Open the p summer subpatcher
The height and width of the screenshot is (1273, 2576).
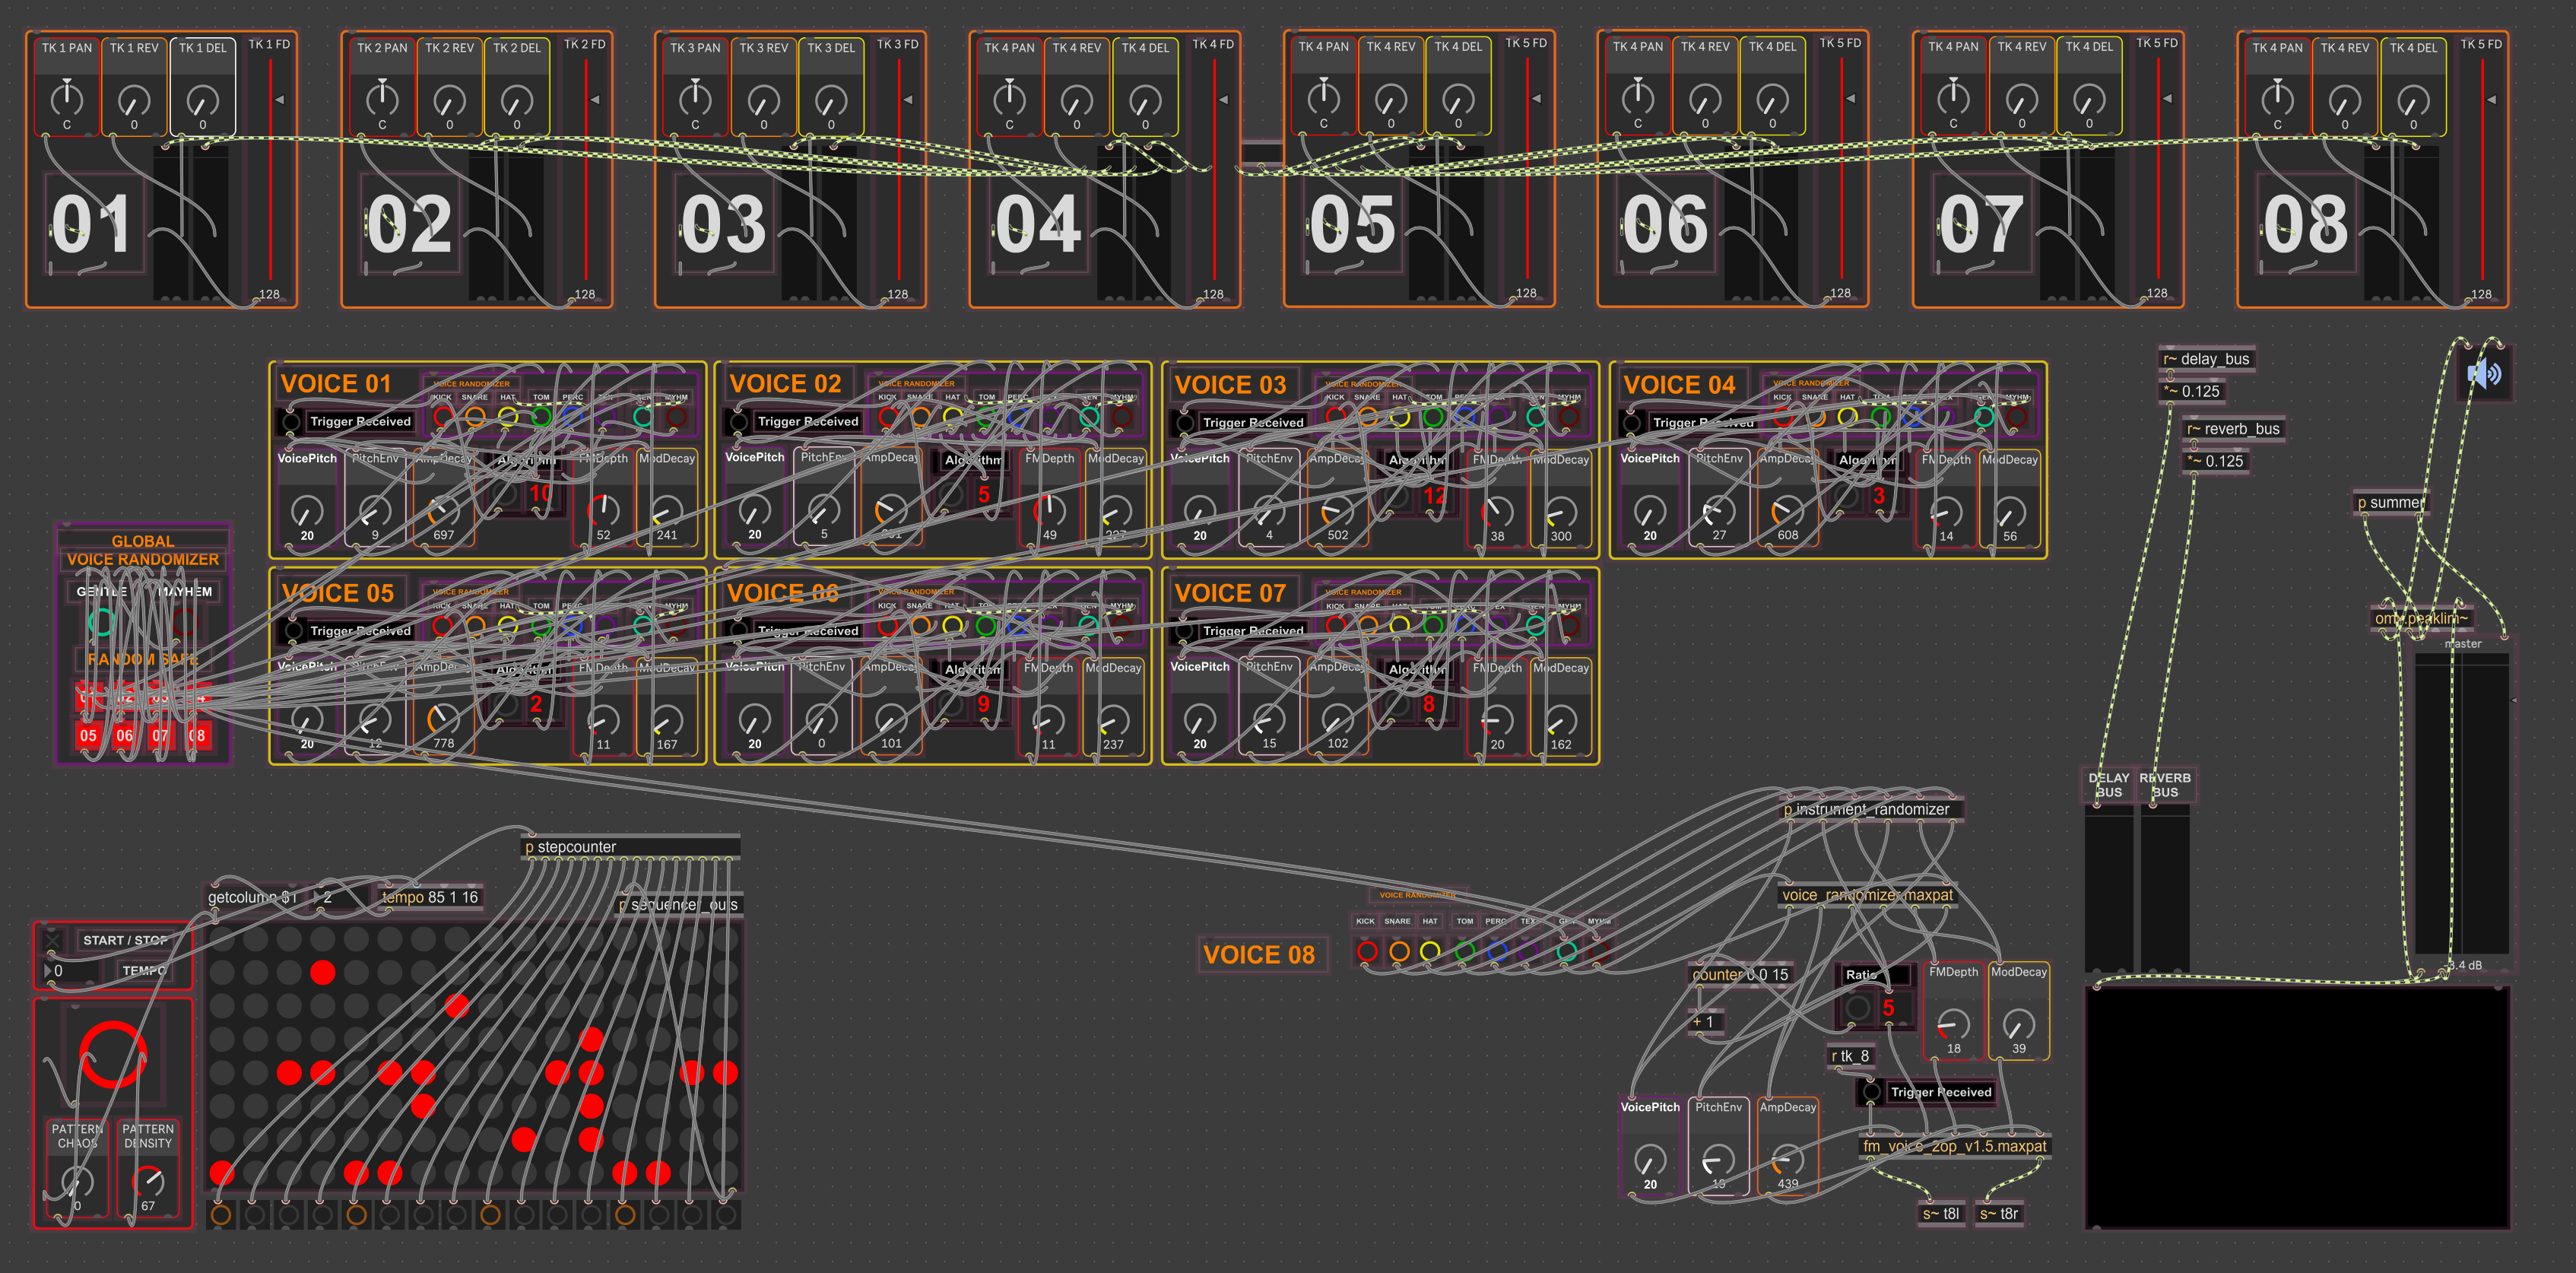click(x=2390, y=503)
